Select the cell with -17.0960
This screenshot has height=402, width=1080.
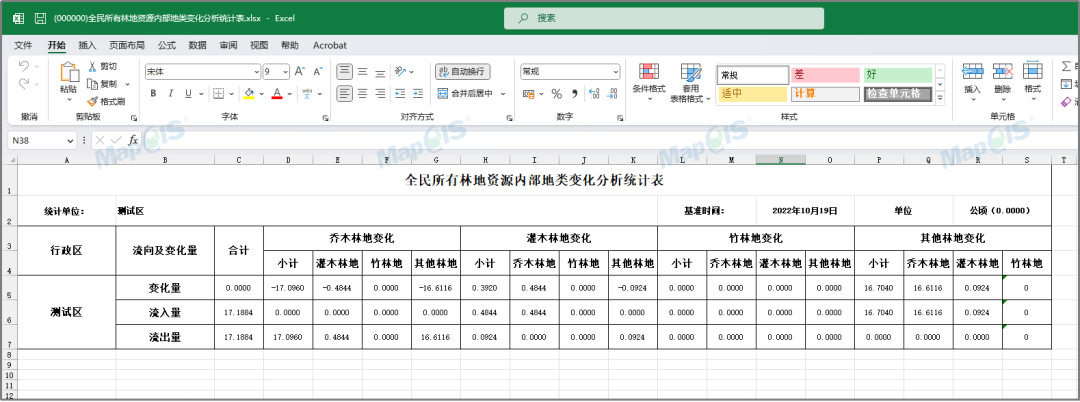click(x=288, y=288)
